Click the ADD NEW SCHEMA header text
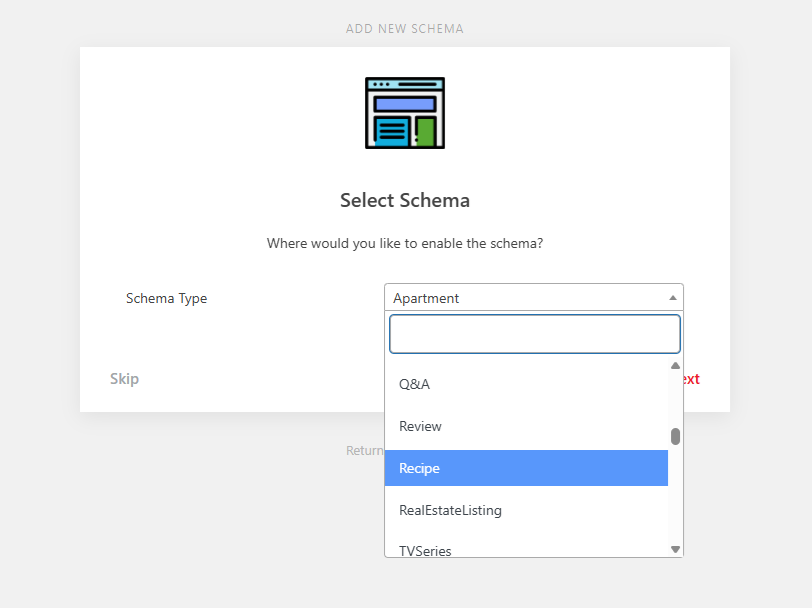The height and width of the screenshot is (608, 812). 405,29
